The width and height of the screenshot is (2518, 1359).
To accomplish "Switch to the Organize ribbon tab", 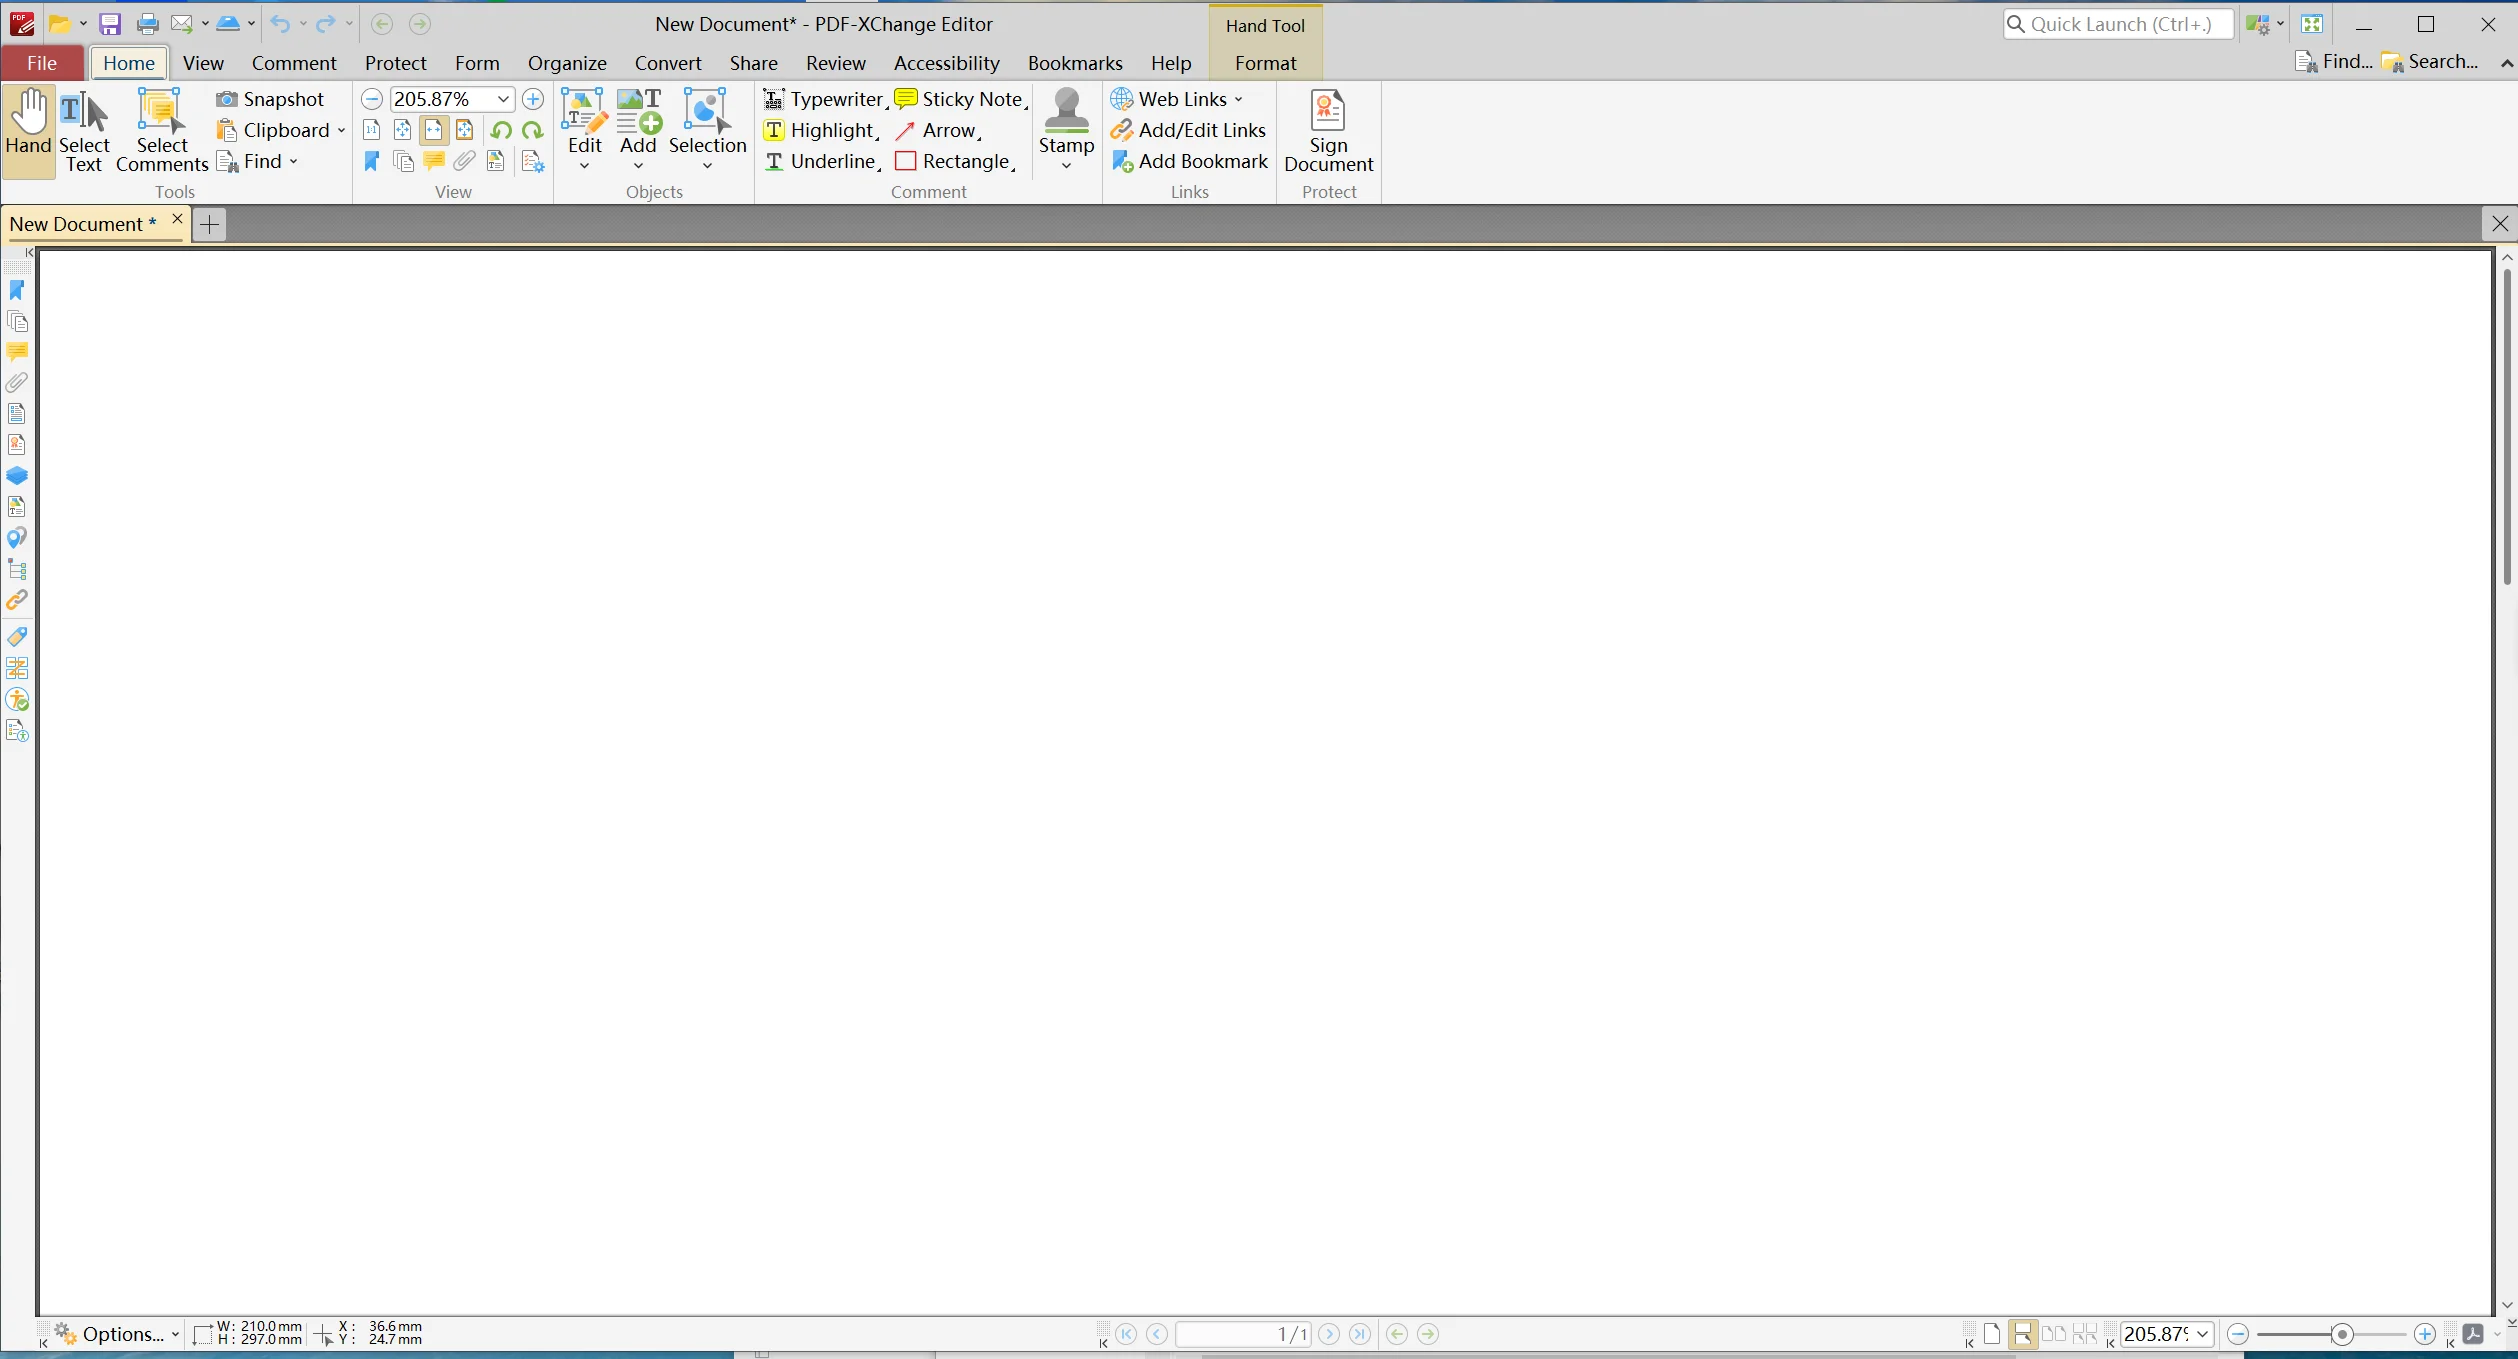I will pos(566,63).
